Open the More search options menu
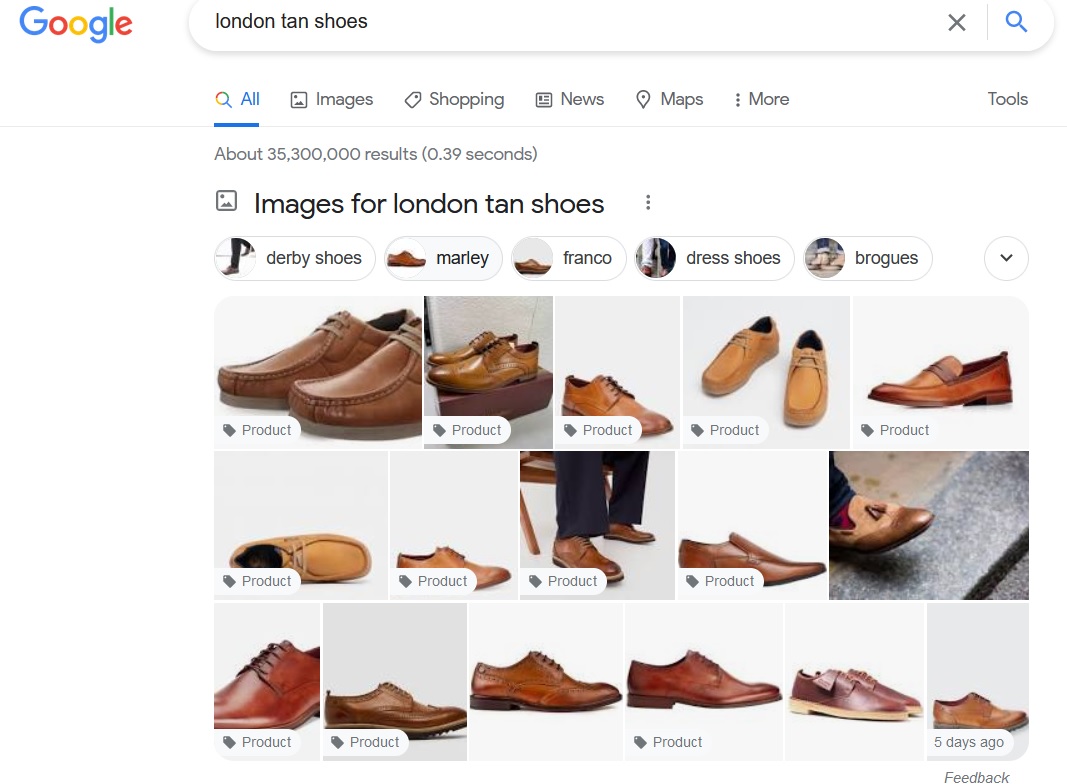Screen dimensions: 1067x784 tap(761, 99)
